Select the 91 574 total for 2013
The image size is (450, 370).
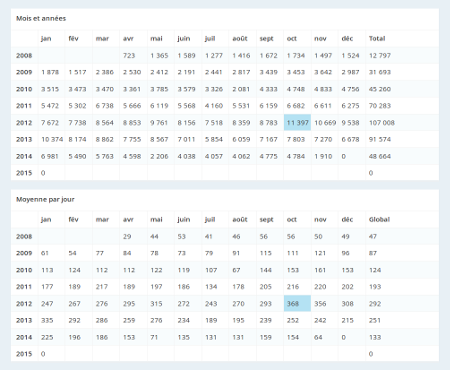coord(380,139)
